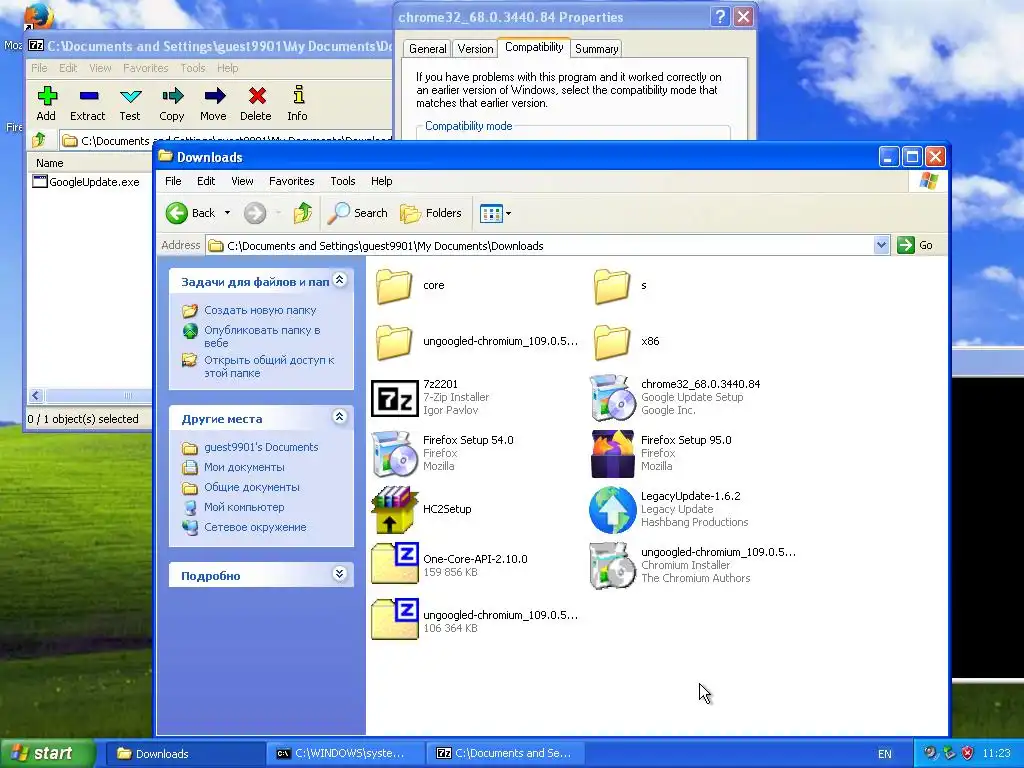Select the LegacyUpdate-1.6.2 file
The height and width of the screenshot is (768, 1024).
pyautogui.click(x=669, y=509)
